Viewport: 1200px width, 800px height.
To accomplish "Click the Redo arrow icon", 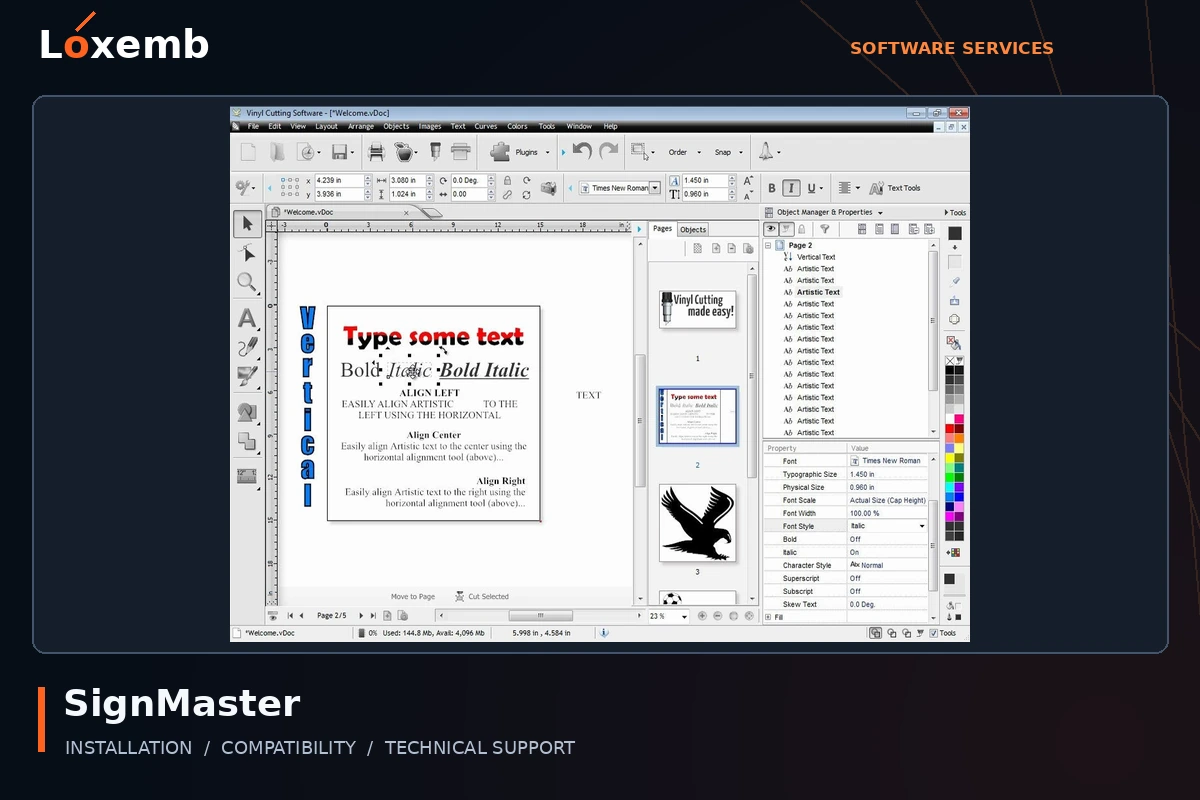I will click(608, 151).
